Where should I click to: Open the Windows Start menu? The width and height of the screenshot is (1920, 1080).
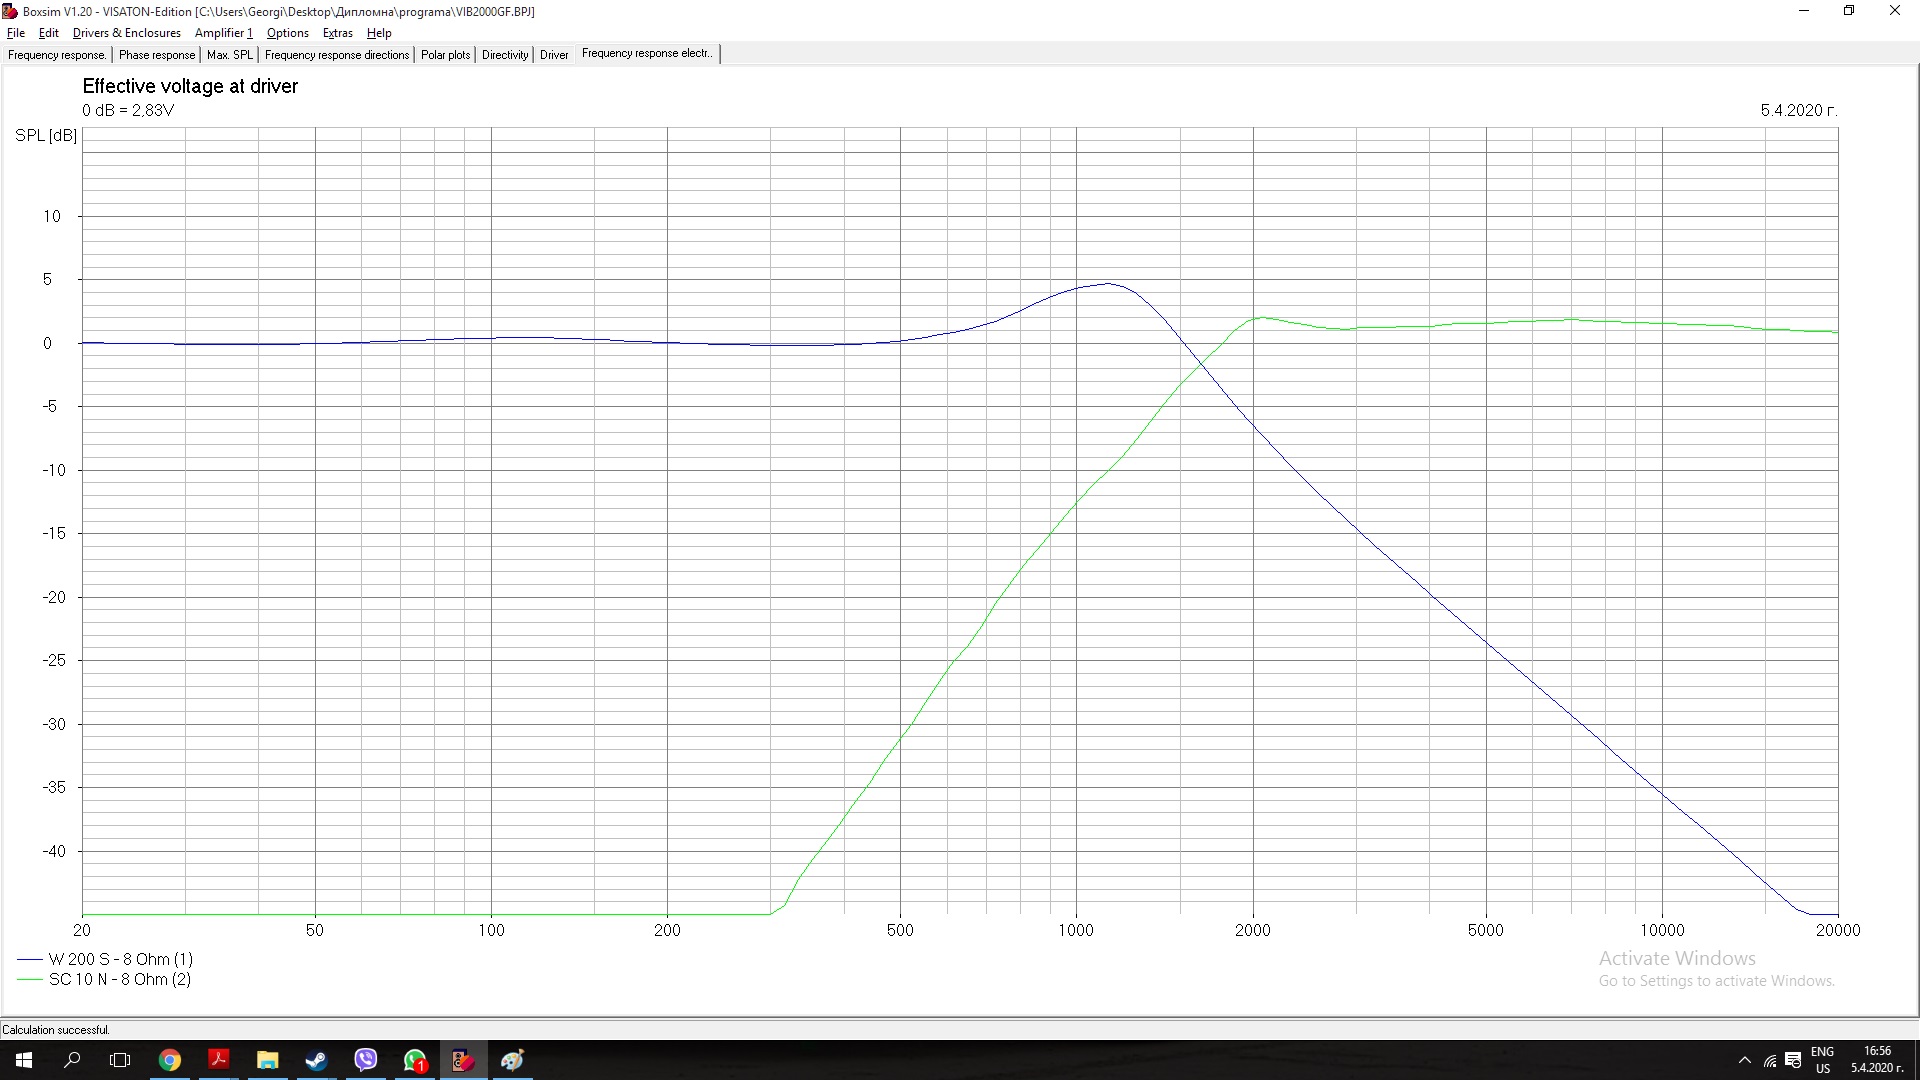tap(24, 1060)
